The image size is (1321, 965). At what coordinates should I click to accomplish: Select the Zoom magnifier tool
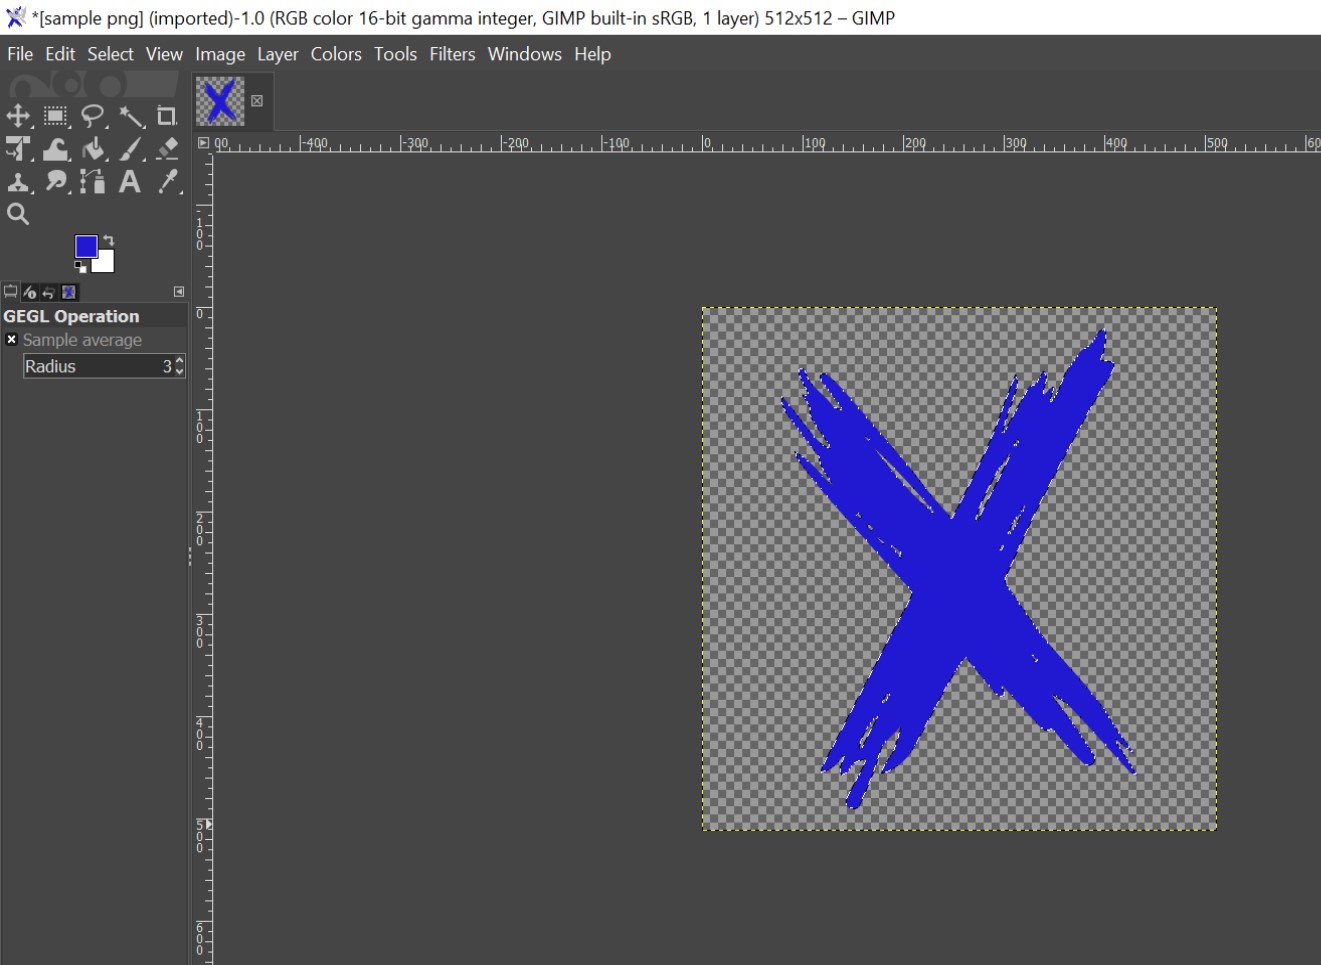[18, 214]
